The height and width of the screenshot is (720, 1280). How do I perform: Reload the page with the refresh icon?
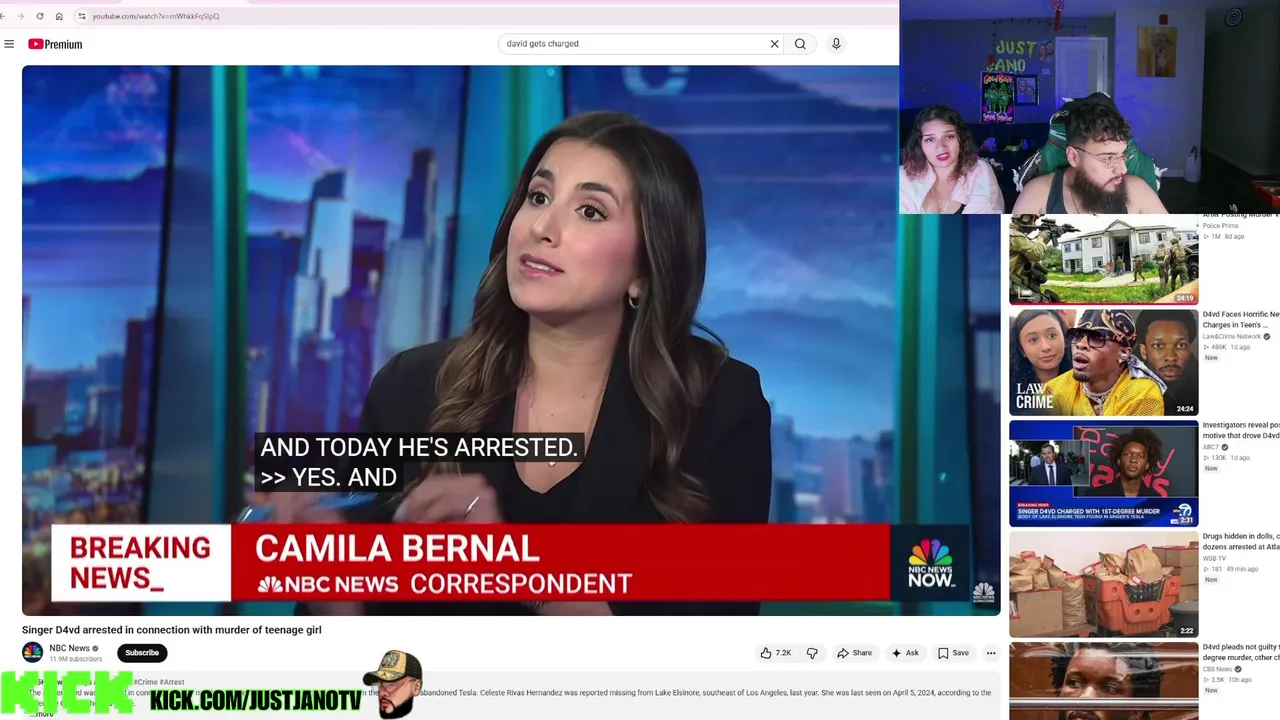(40, 16)
